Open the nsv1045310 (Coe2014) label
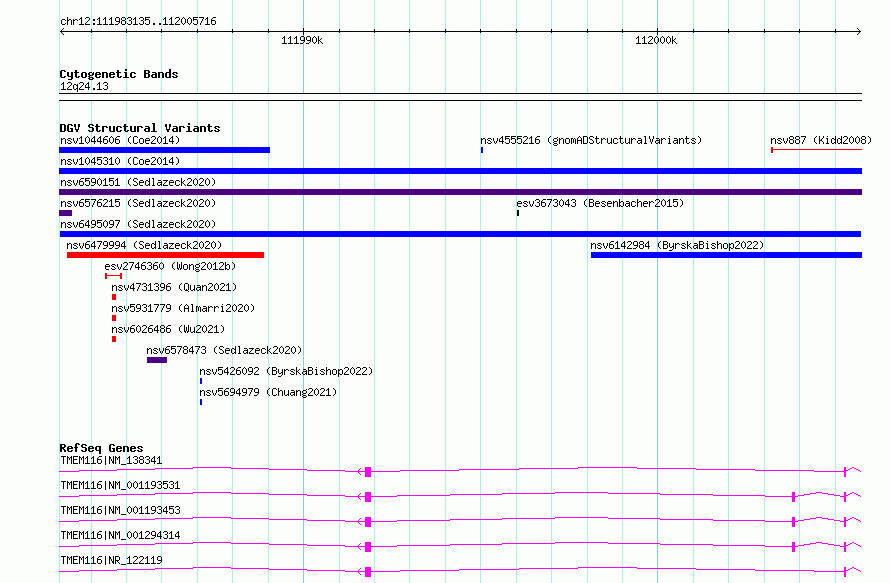Screen dimensions: 890x583 (x=120, y=161)
